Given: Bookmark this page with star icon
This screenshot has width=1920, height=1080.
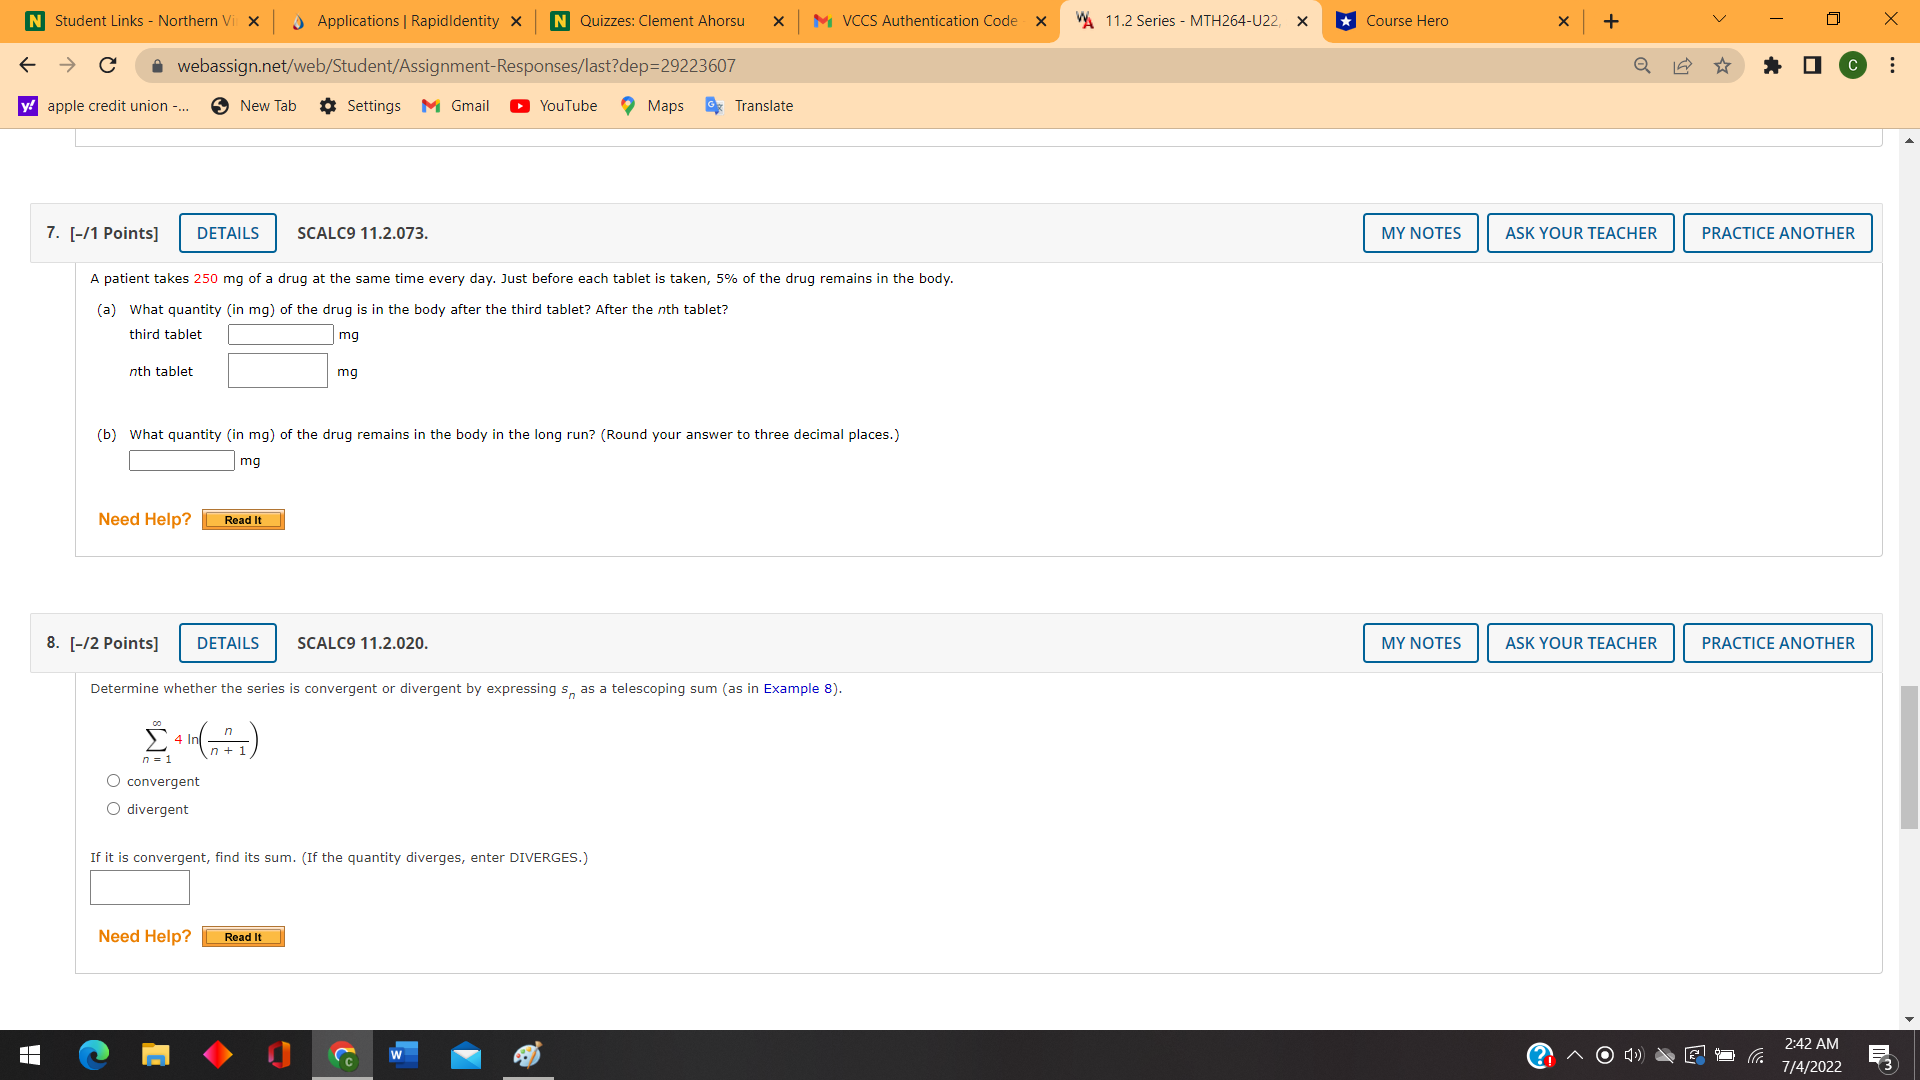Looking at the screenshot, I should pos(1722,66).
